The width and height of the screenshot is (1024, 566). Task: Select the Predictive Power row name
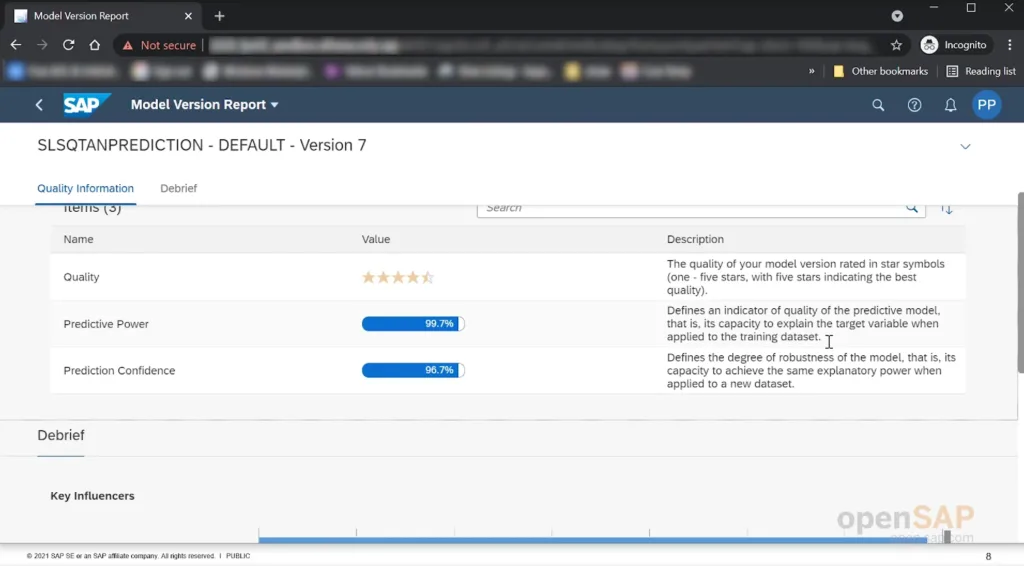(x=106, y=324)
